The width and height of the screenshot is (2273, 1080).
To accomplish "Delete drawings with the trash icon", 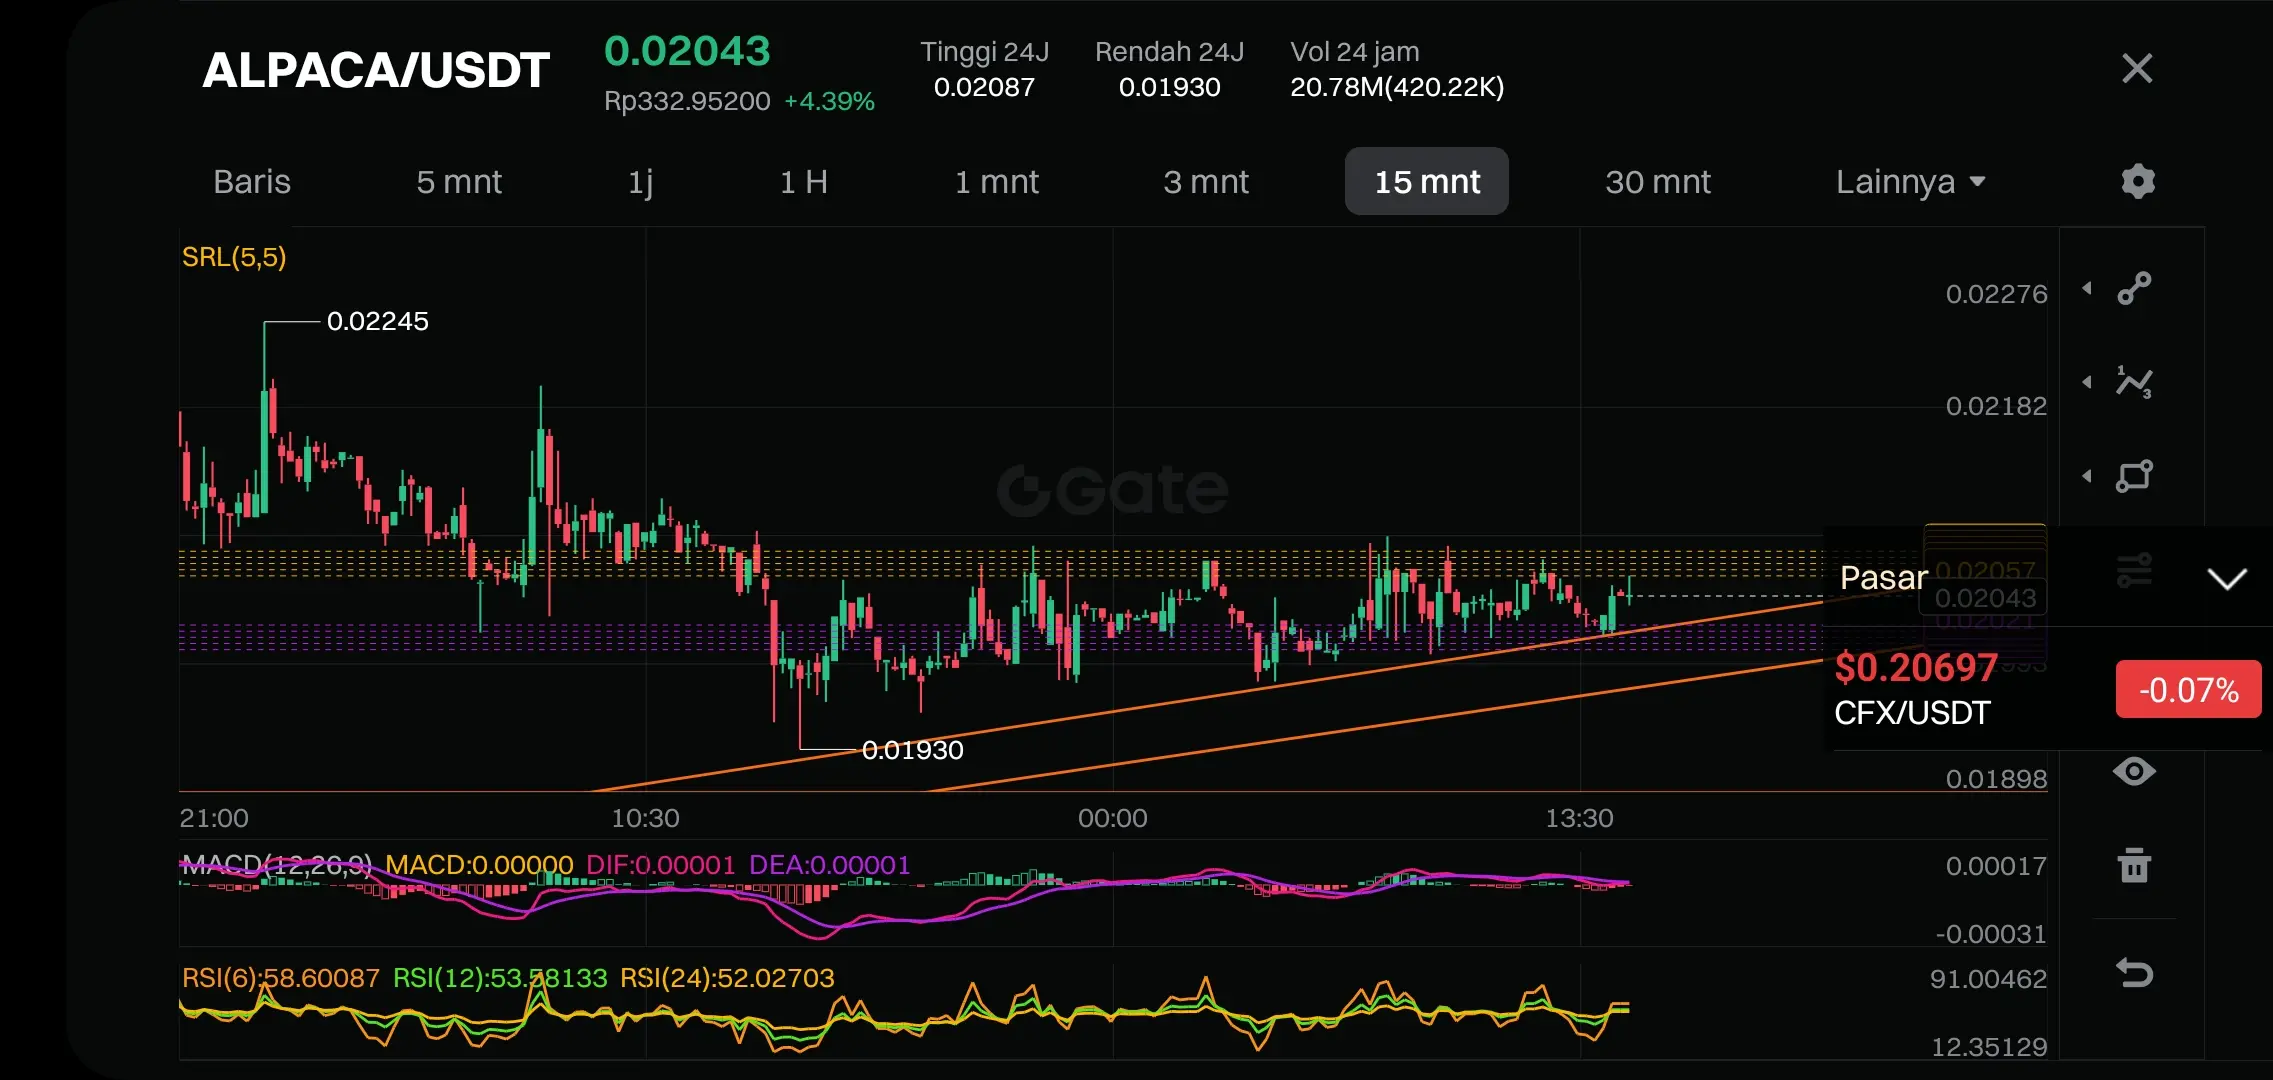I will [2134, 865].
